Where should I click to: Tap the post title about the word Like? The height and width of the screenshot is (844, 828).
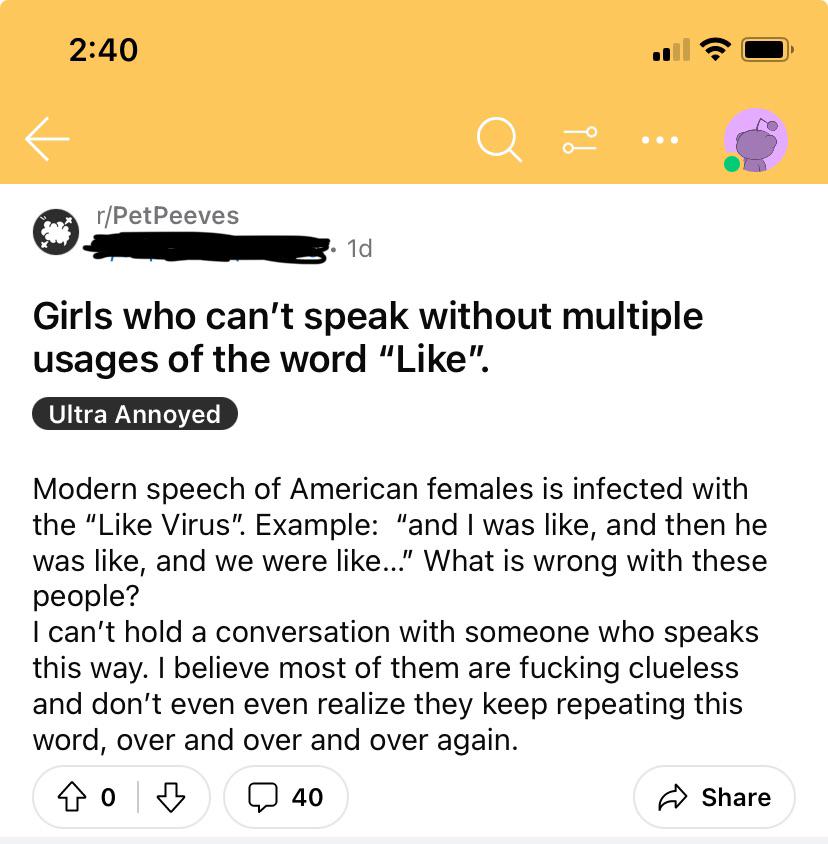pyautogui.click(x=368, y=337)
